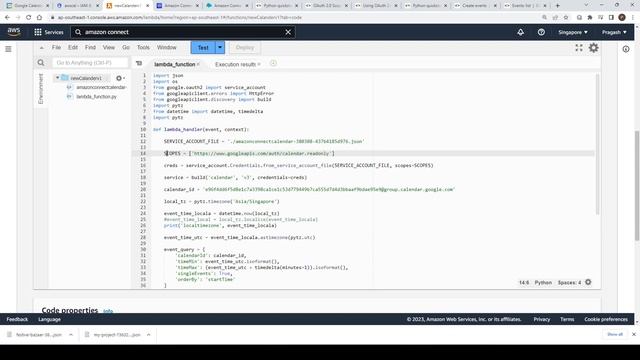
Task: Open the Feedback link in footer
Action: (x=17, y=319)
